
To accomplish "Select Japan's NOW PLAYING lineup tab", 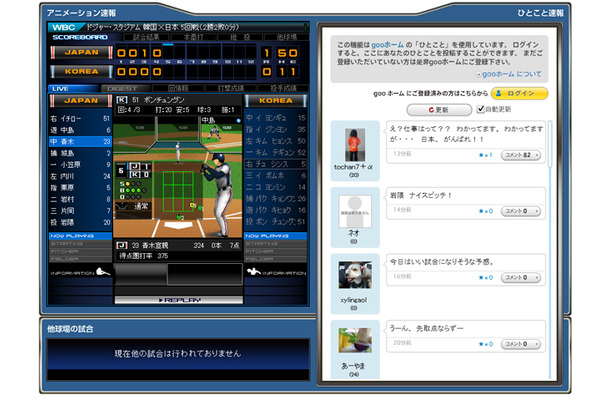I will (81, 236).
